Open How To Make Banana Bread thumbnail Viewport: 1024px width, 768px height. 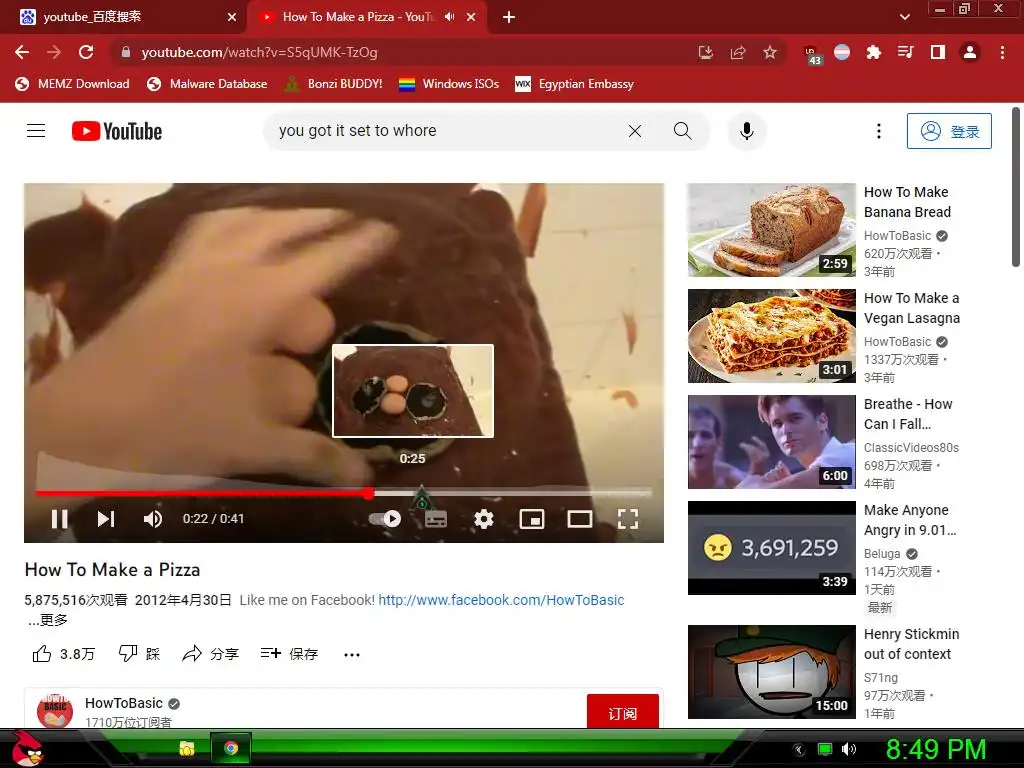click(771, 230)
